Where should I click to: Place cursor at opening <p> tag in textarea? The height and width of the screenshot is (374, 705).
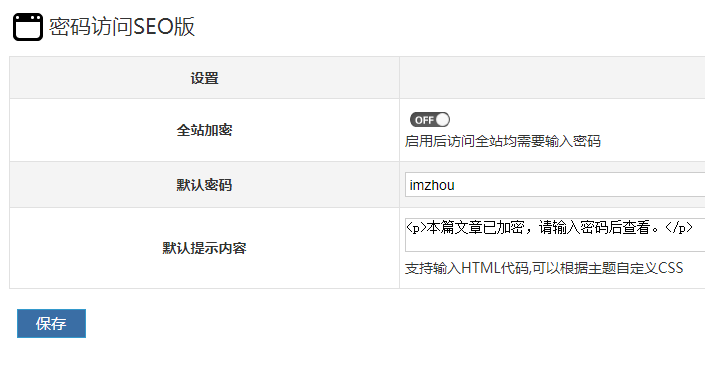point(416,228)
